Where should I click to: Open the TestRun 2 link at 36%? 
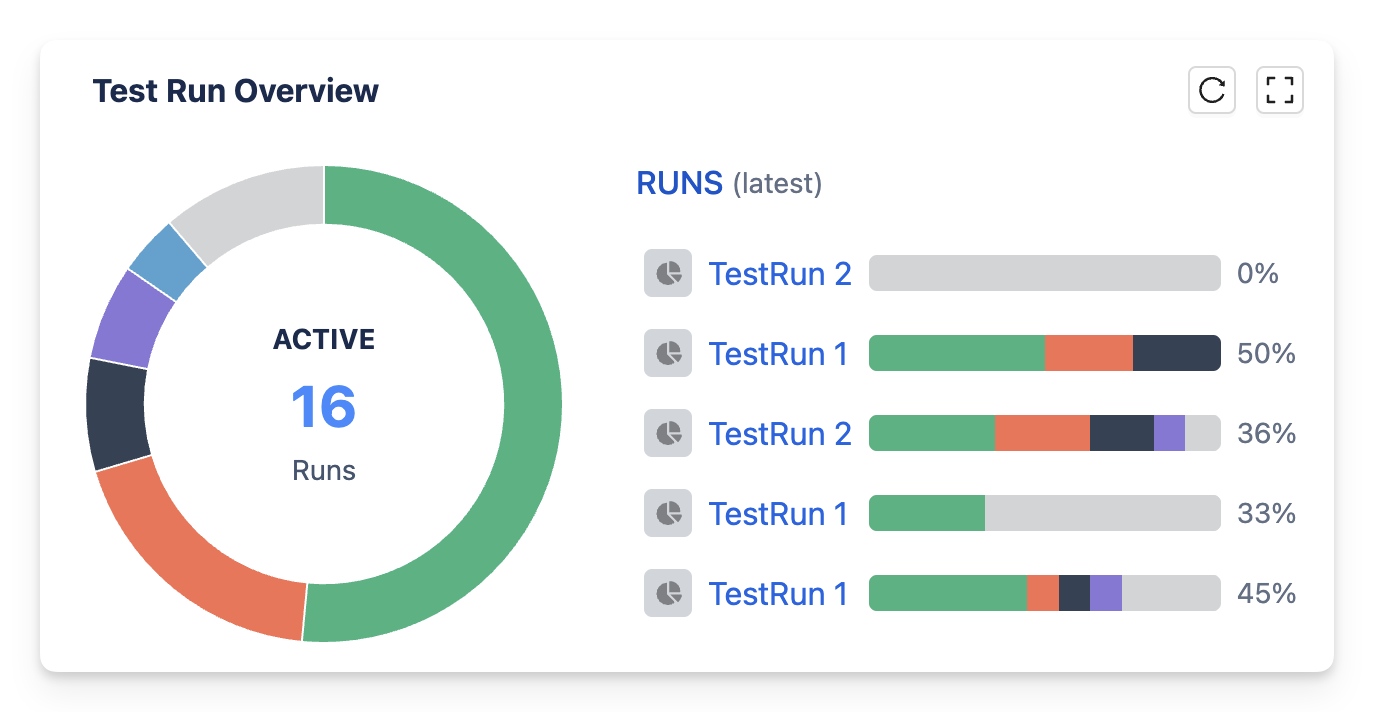pos(780,433)
